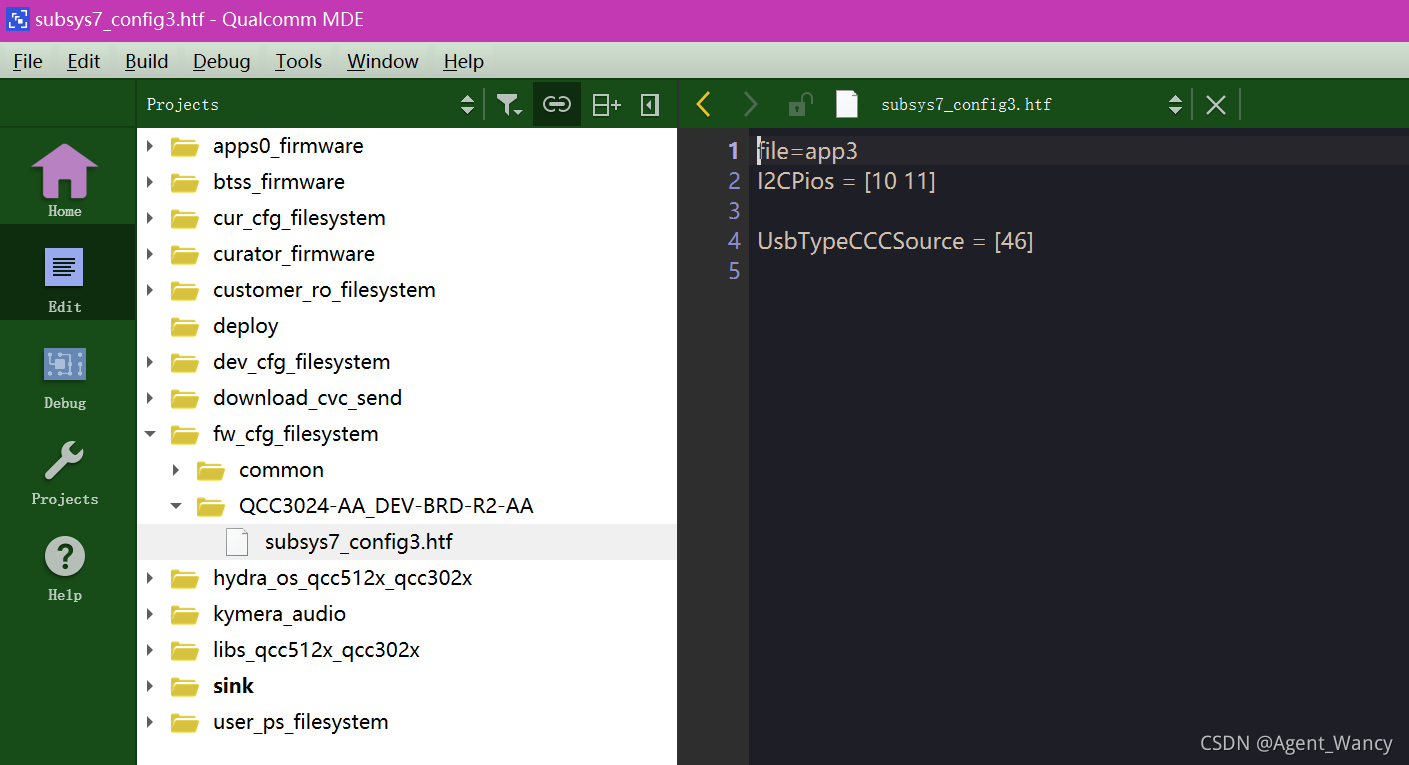Click the line 'file=app3' in editor

(x=808, y=151)
